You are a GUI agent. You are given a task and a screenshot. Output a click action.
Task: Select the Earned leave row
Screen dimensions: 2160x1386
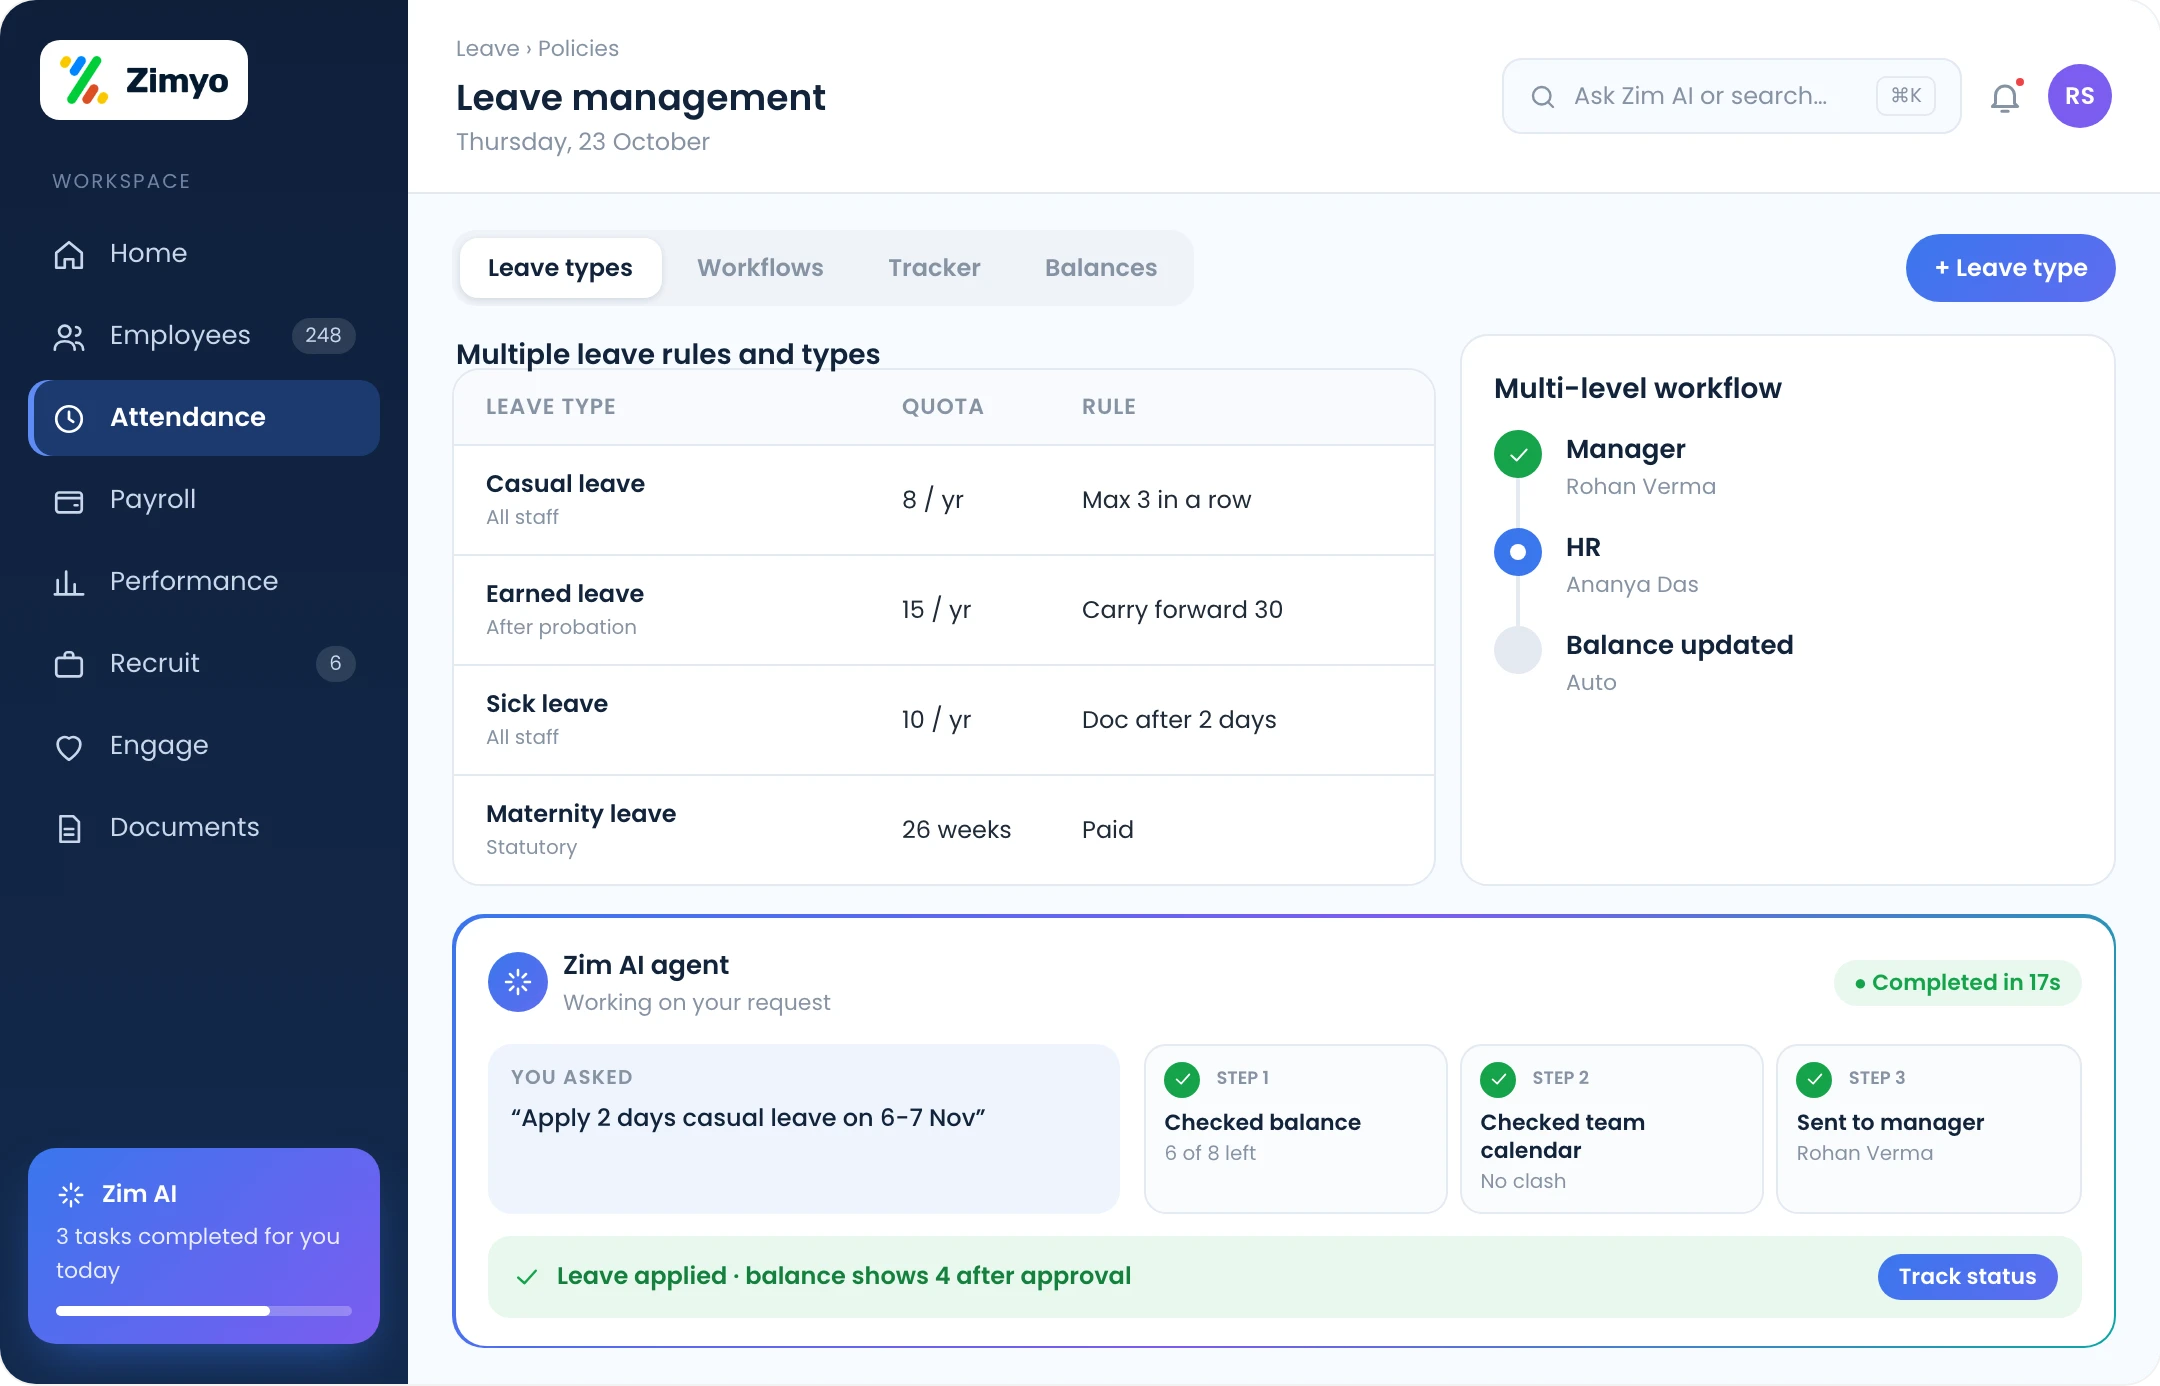pos(944,610)
